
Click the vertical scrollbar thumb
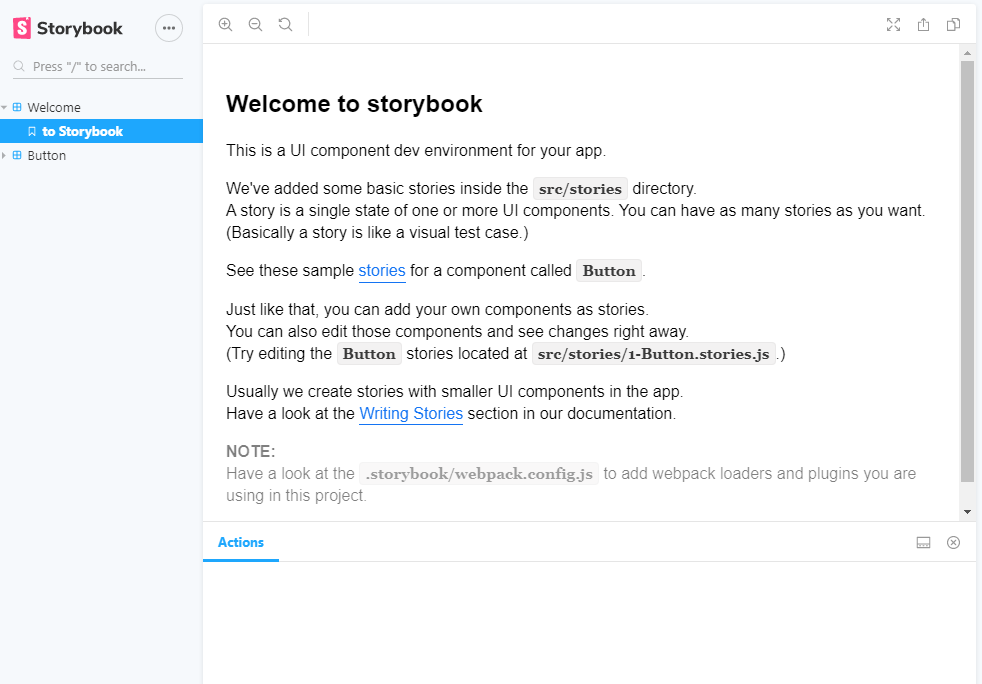pyautogui.click(x=967, y=271)
